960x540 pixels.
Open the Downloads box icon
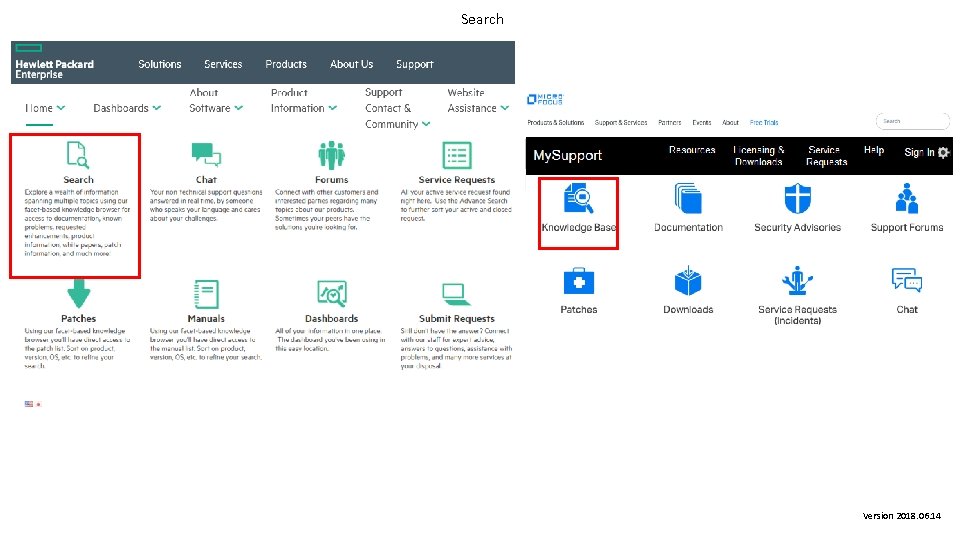(688, 281)
